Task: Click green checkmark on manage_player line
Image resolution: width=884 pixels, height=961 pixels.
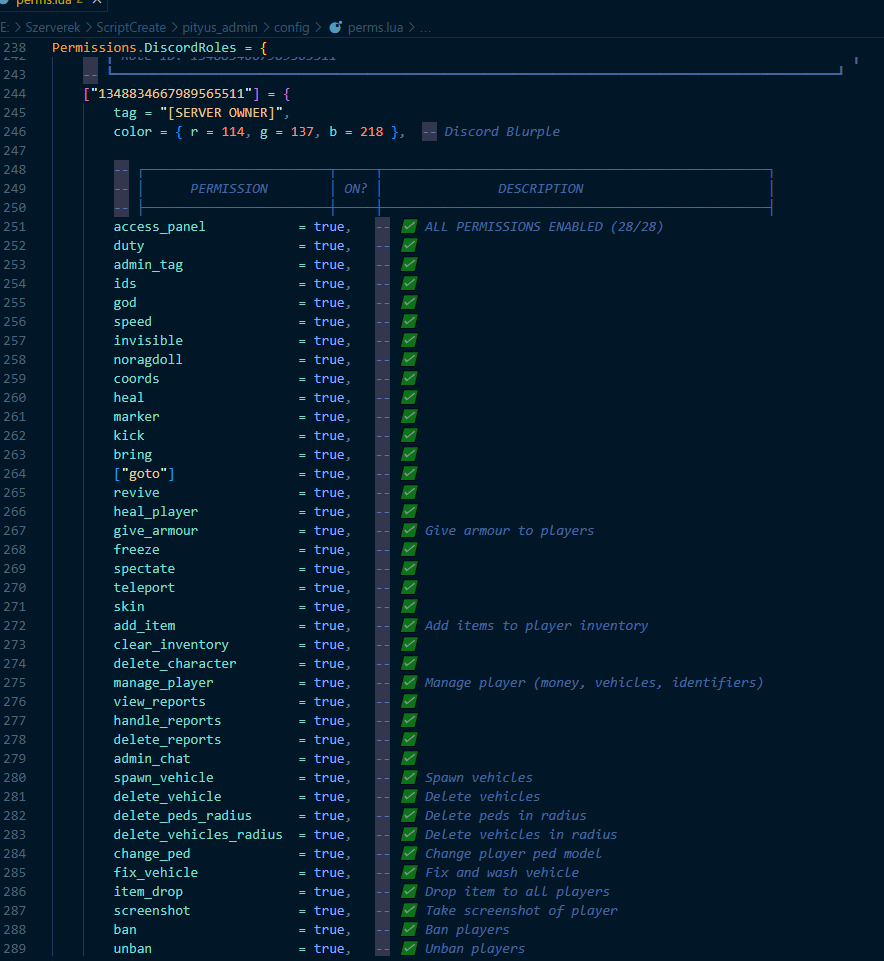Action: click(x=409, y=683)
